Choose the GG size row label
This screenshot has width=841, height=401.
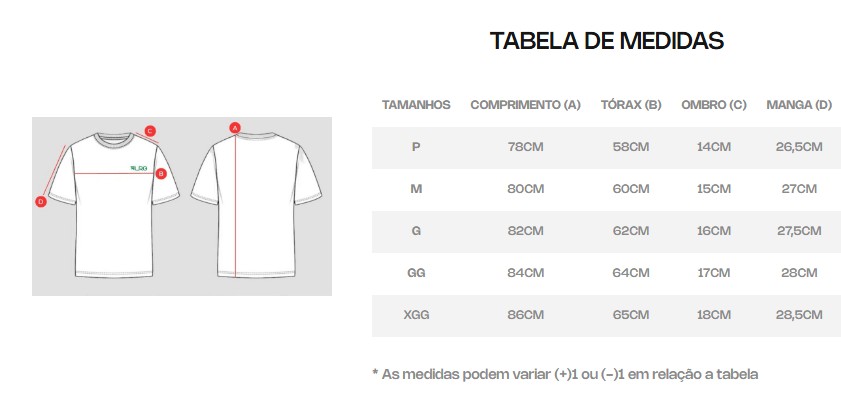pos(416,273)
